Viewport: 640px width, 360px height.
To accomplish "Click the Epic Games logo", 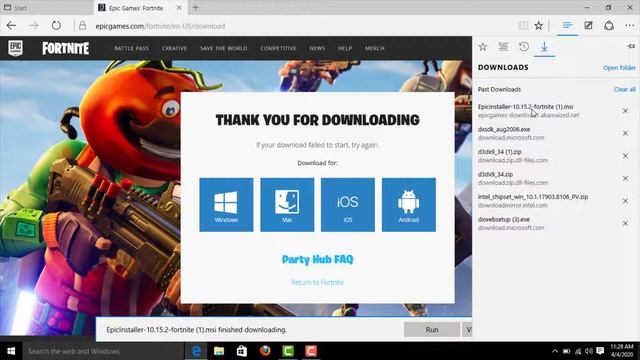I will point(16,48).
